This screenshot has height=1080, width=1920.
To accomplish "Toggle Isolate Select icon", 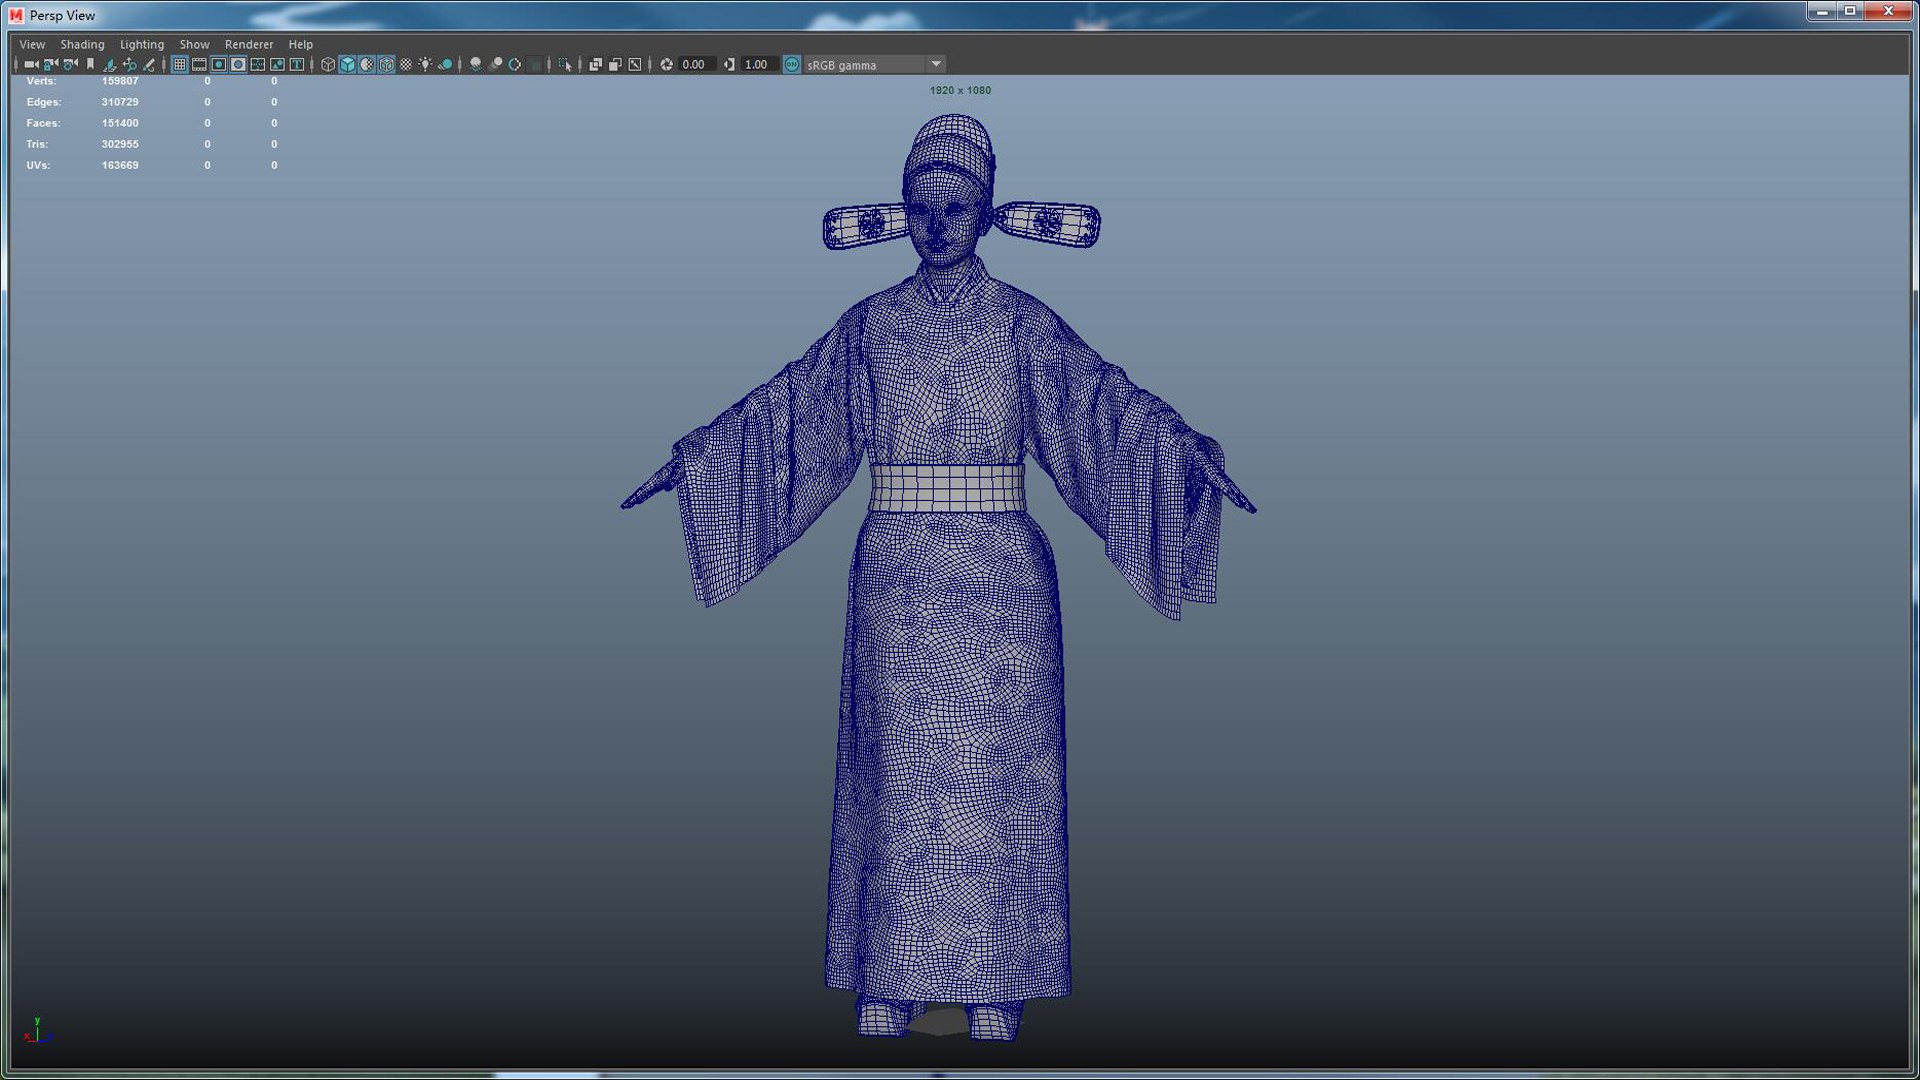I will [x=564, y=64].
